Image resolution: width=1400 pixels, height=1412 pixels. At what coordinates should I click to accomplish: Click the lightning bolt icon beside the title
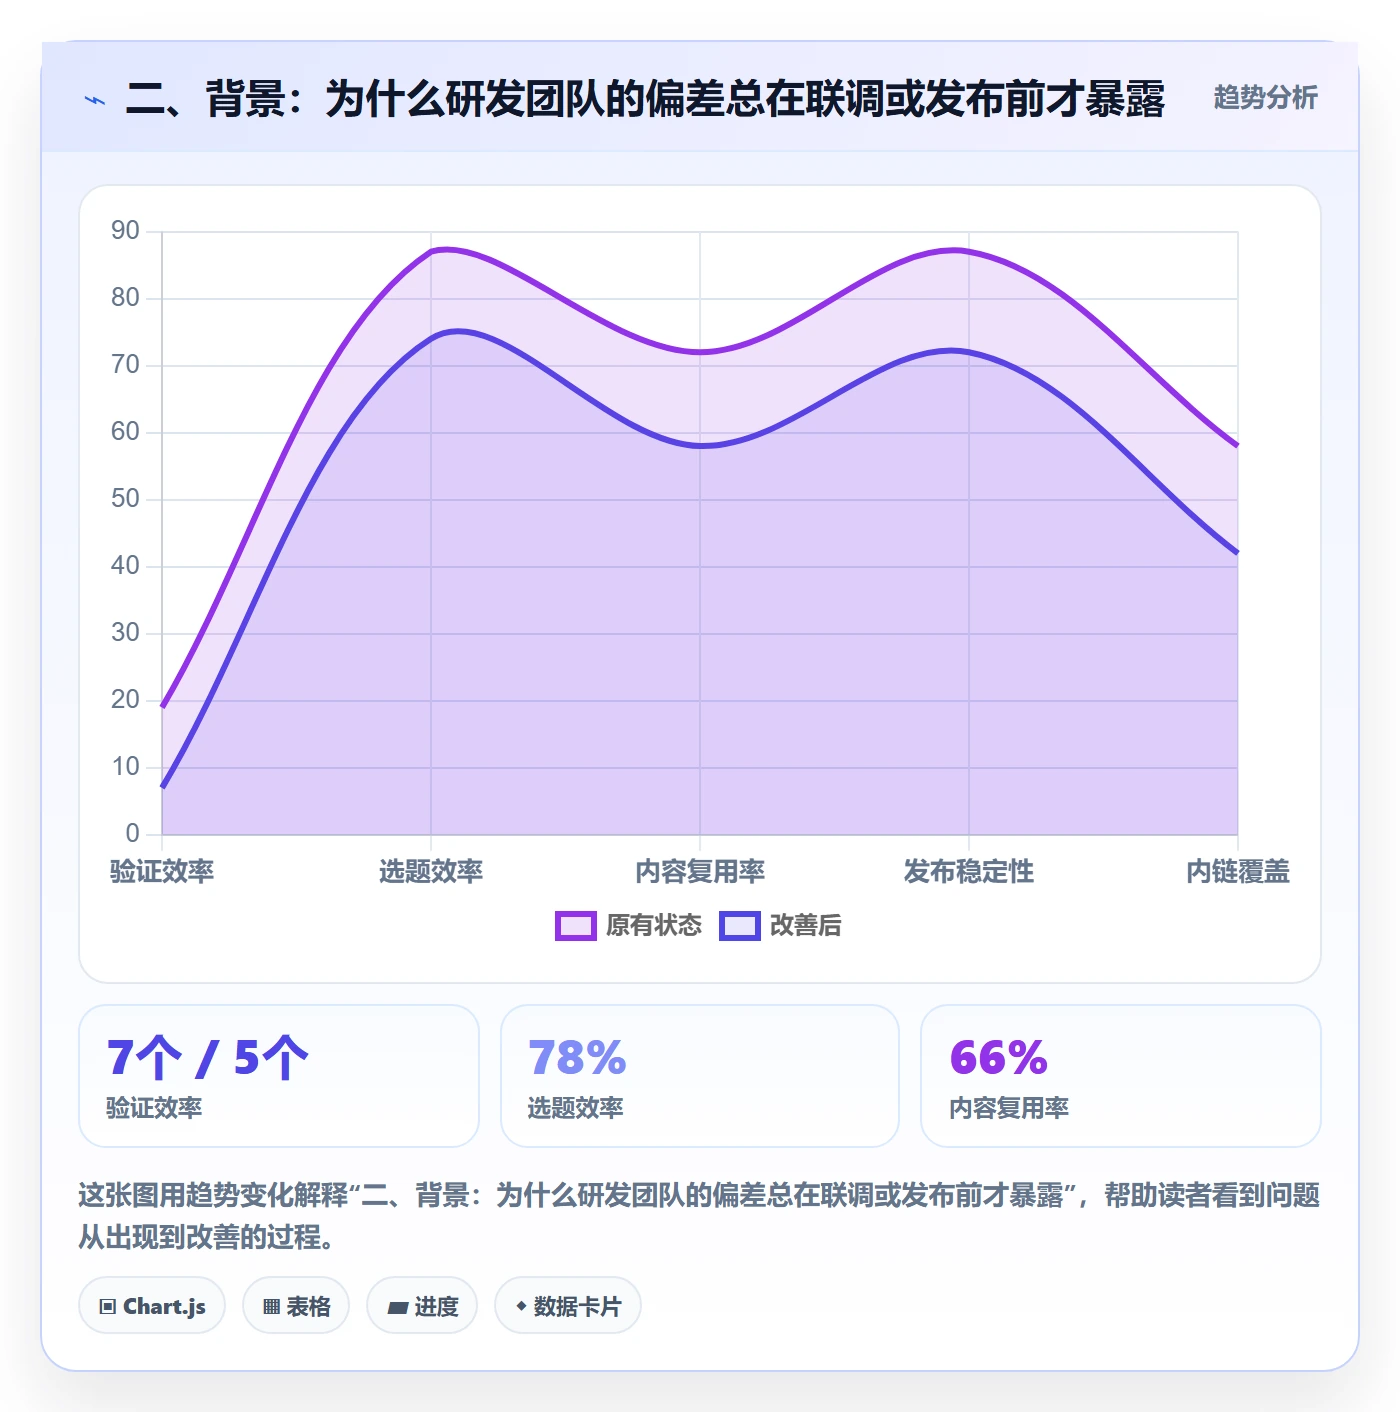pos(95,100)
